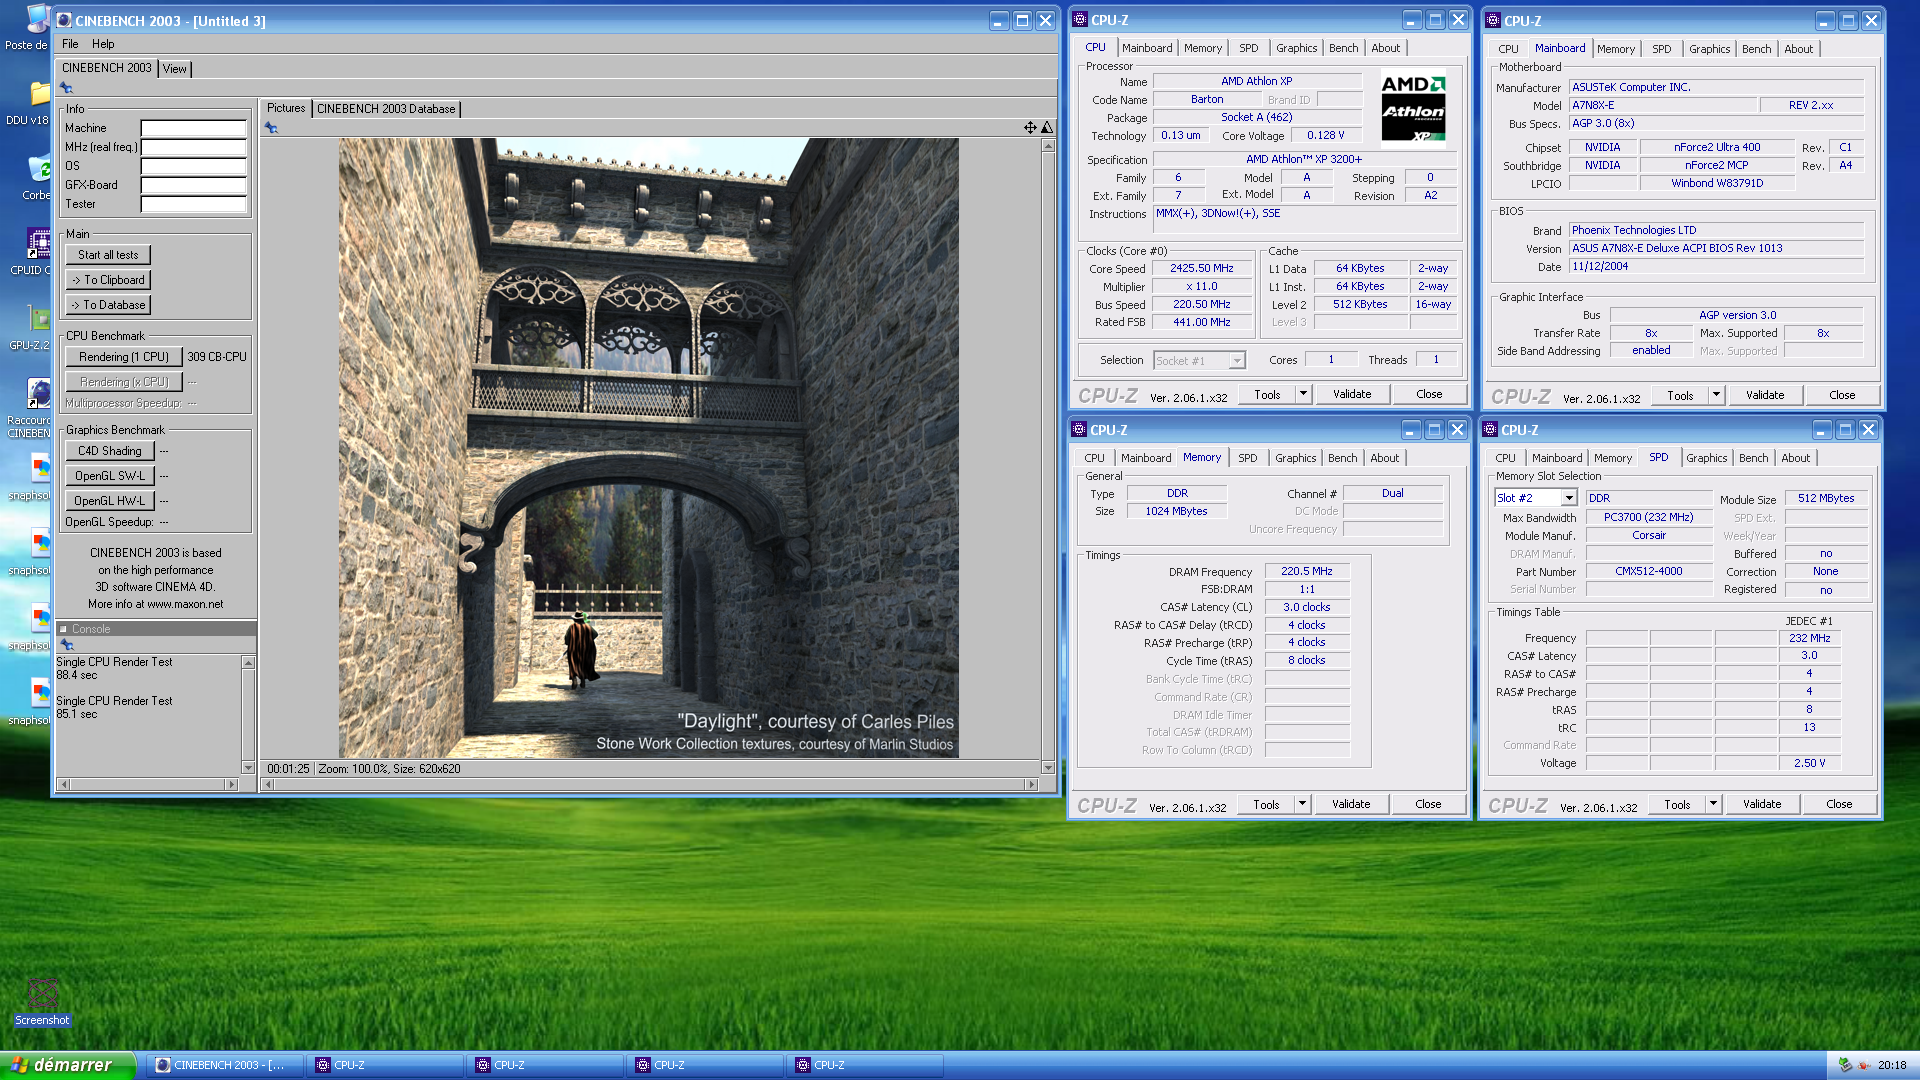Viewport: 1920px width, 1080px height.
Task: Click the pin icon under CINEBENCH 2003 tab
Action: tap(67, 88)
